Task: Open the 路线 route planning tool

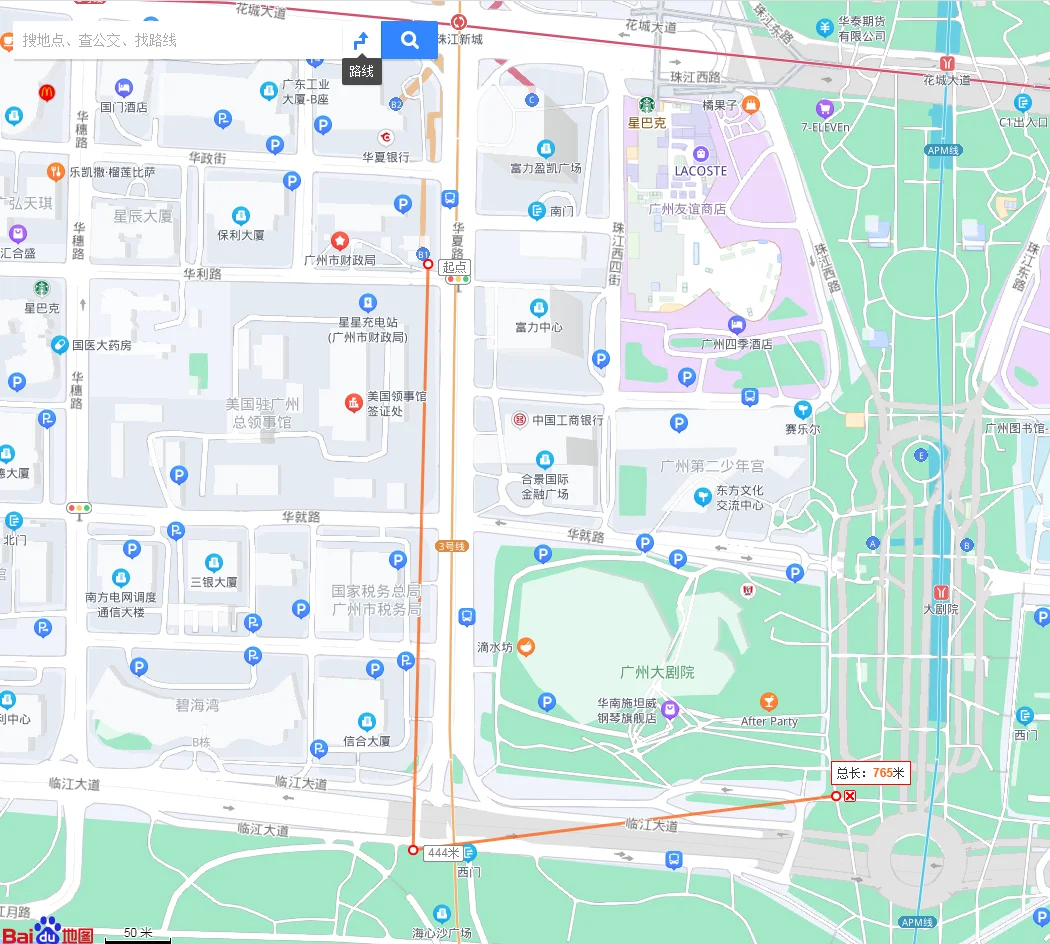Action: pos(360,40)
